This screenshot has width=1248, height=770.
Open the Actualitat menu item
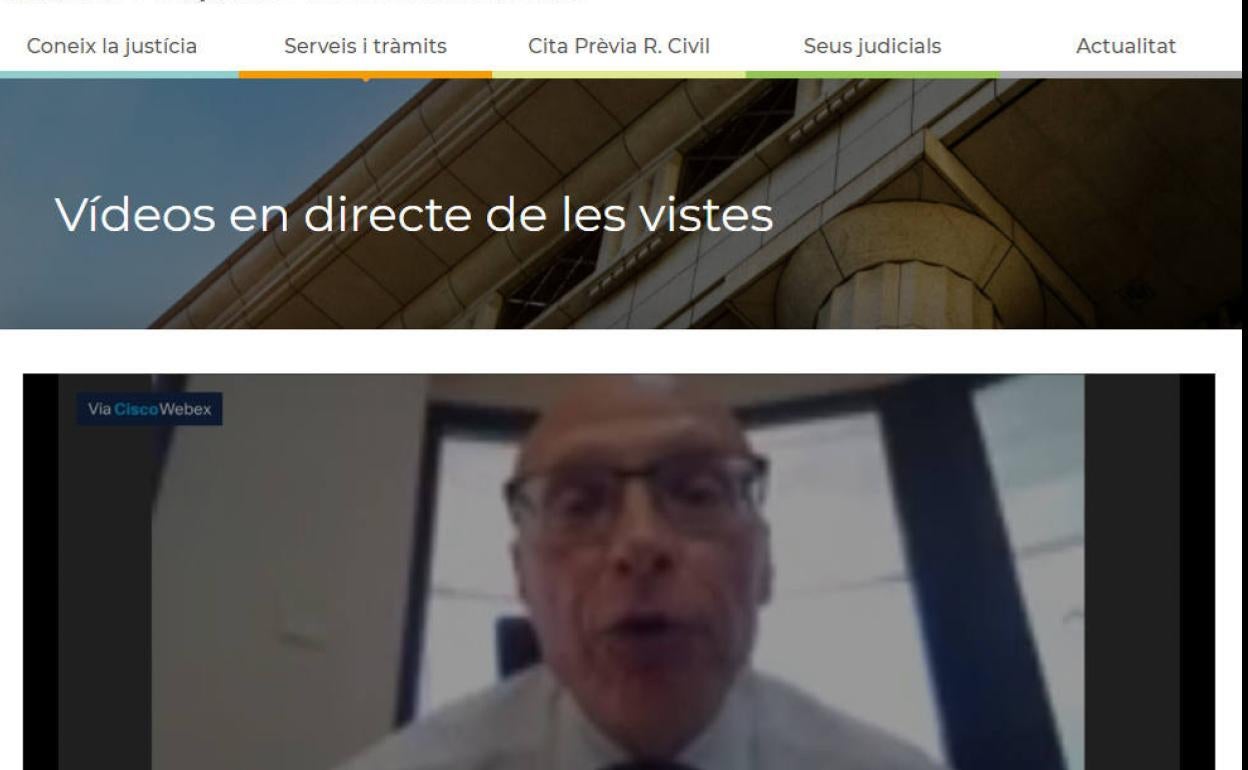[x=1126, y=46]
